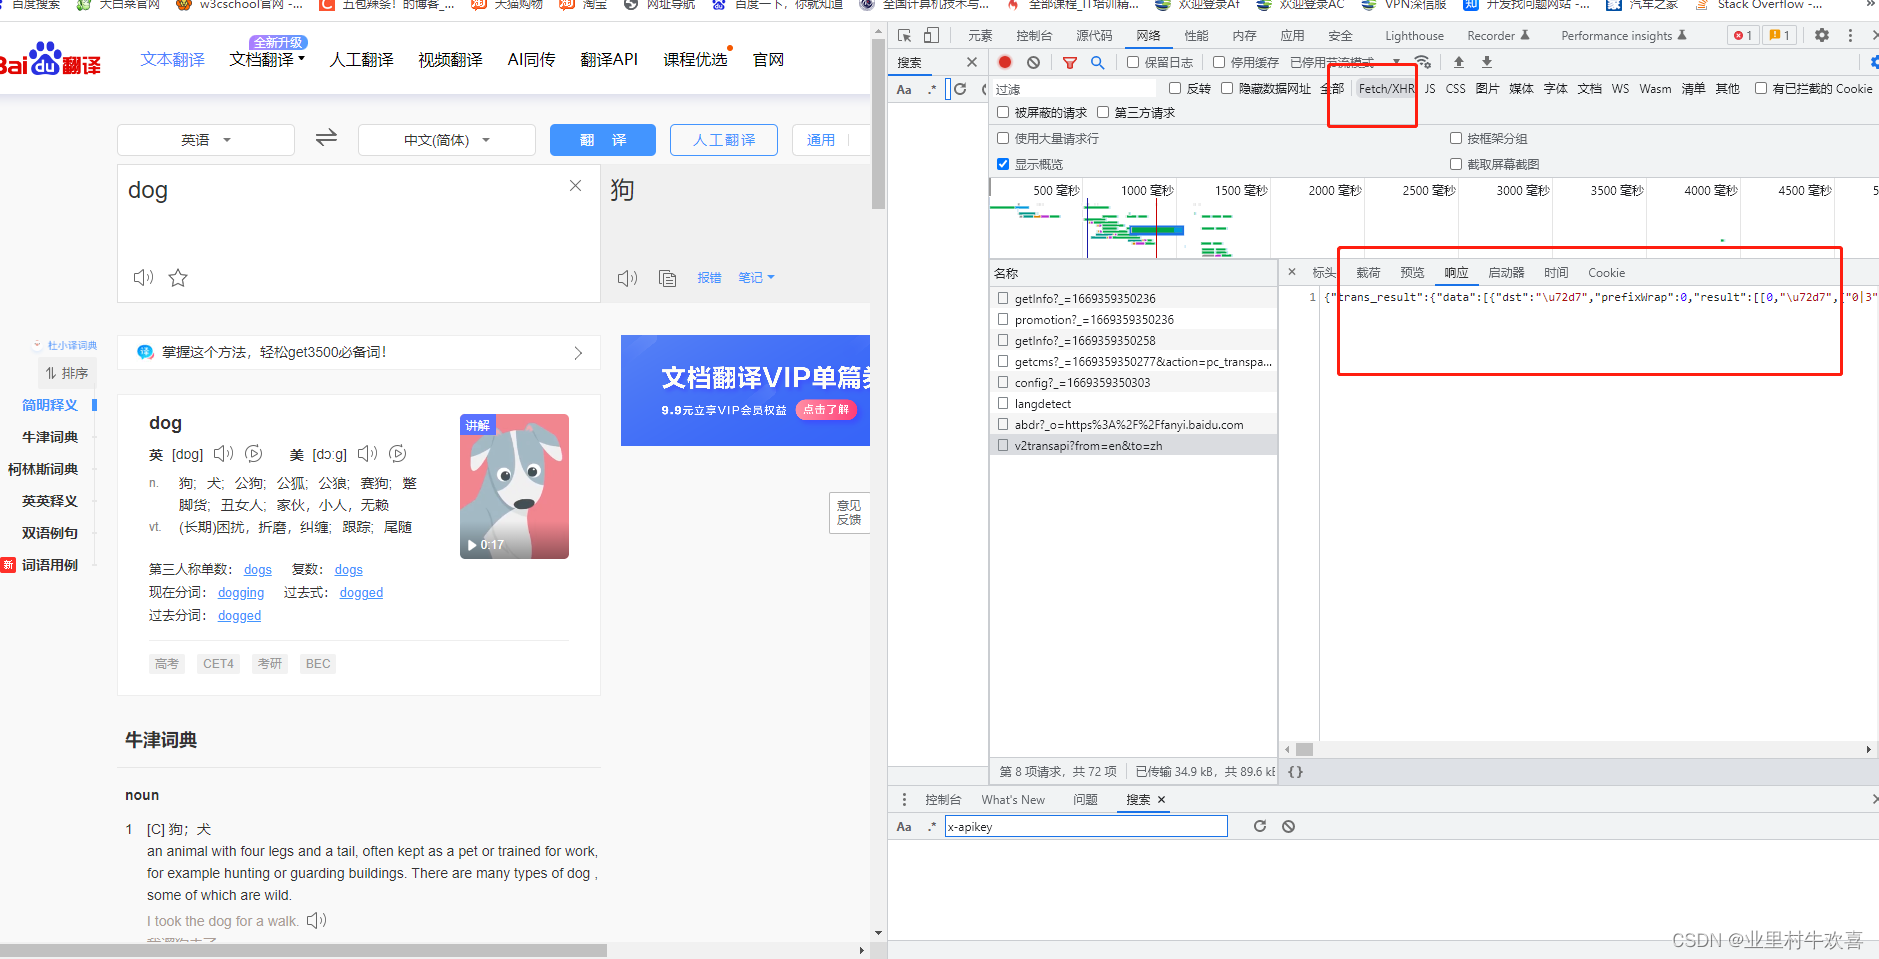Screen dimensions: 1879x959
Task: Click the pretty-print braces icon
Action: tap(1296, 771)
